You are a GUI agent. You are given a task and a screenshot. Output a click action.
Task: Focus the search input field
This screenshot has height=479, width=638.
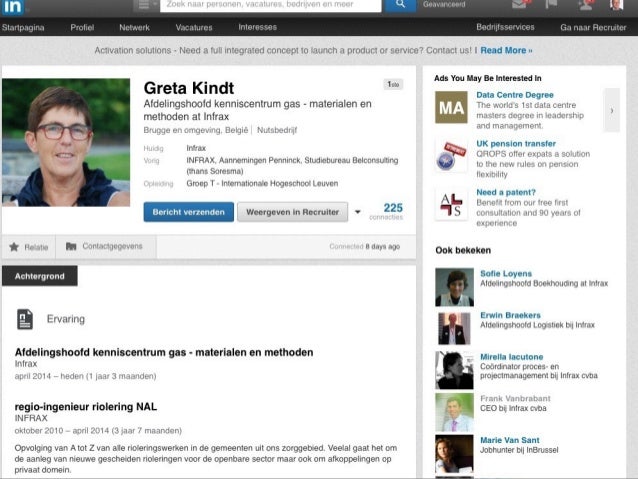271,5
